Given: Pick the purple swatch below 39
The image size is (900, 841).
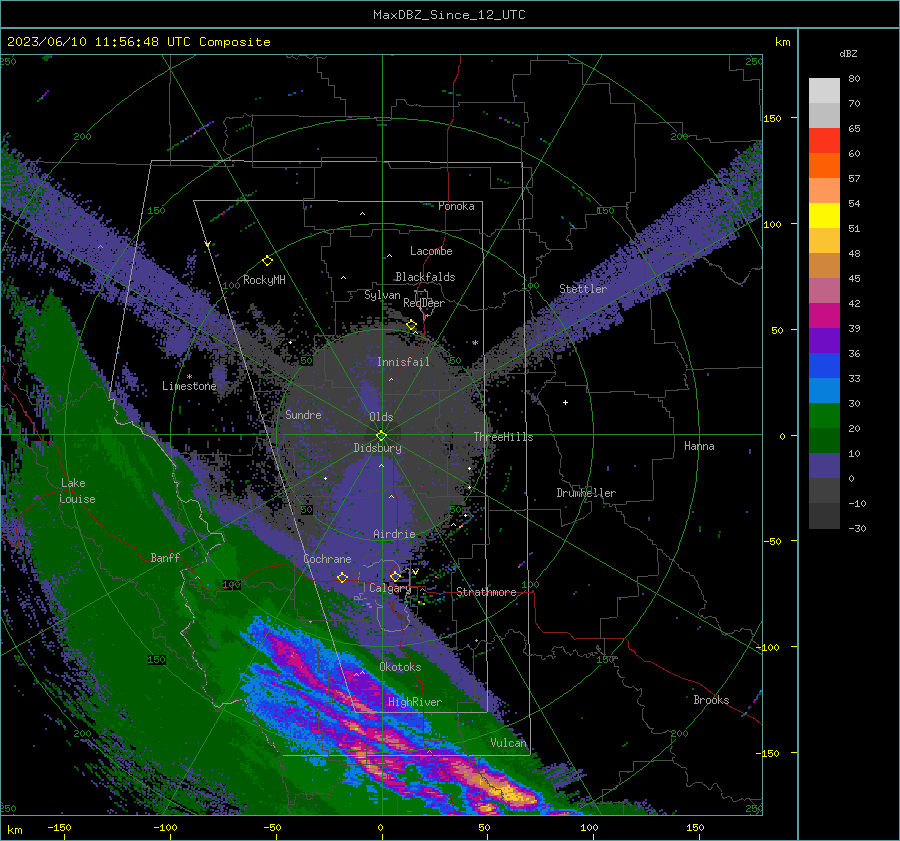Looking at the screenshot, I should (824, 340).
